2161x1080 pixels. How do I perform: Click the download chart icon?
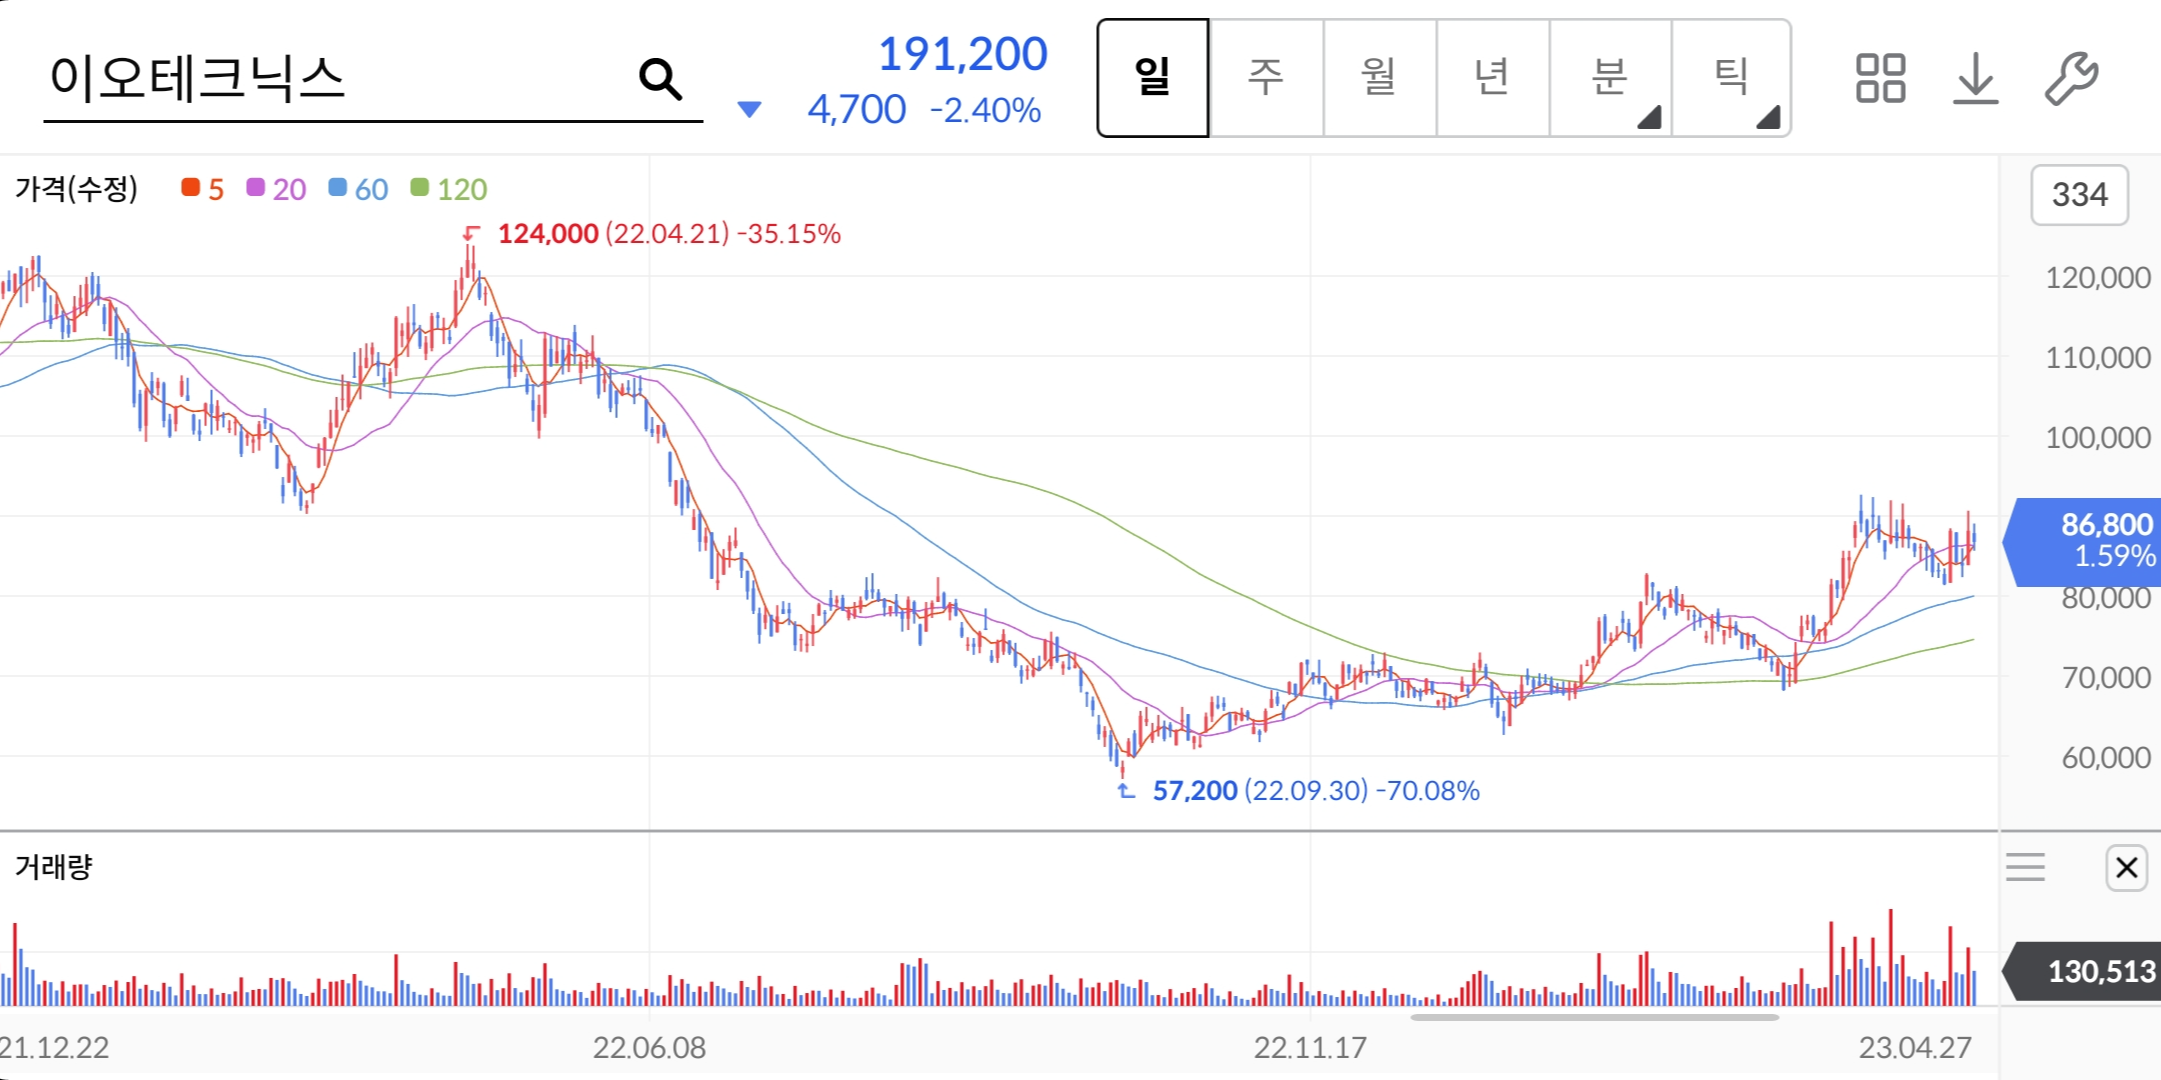(1975, 78)
